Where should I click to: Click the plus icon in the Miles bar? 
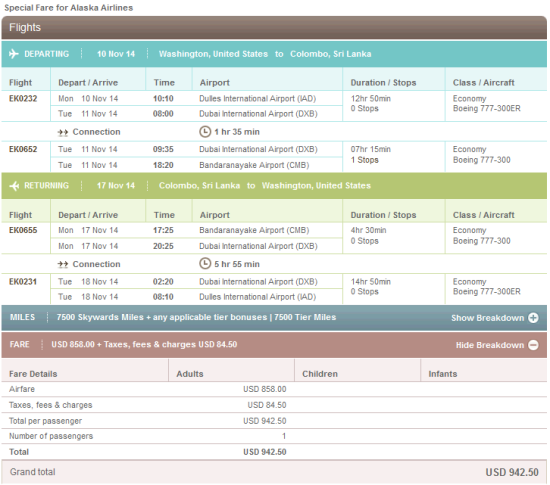click(x=534, y=318)
